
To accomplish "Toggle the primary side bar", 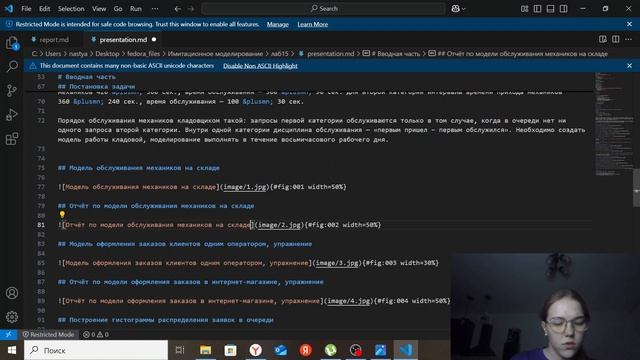I will pos(538,9).
